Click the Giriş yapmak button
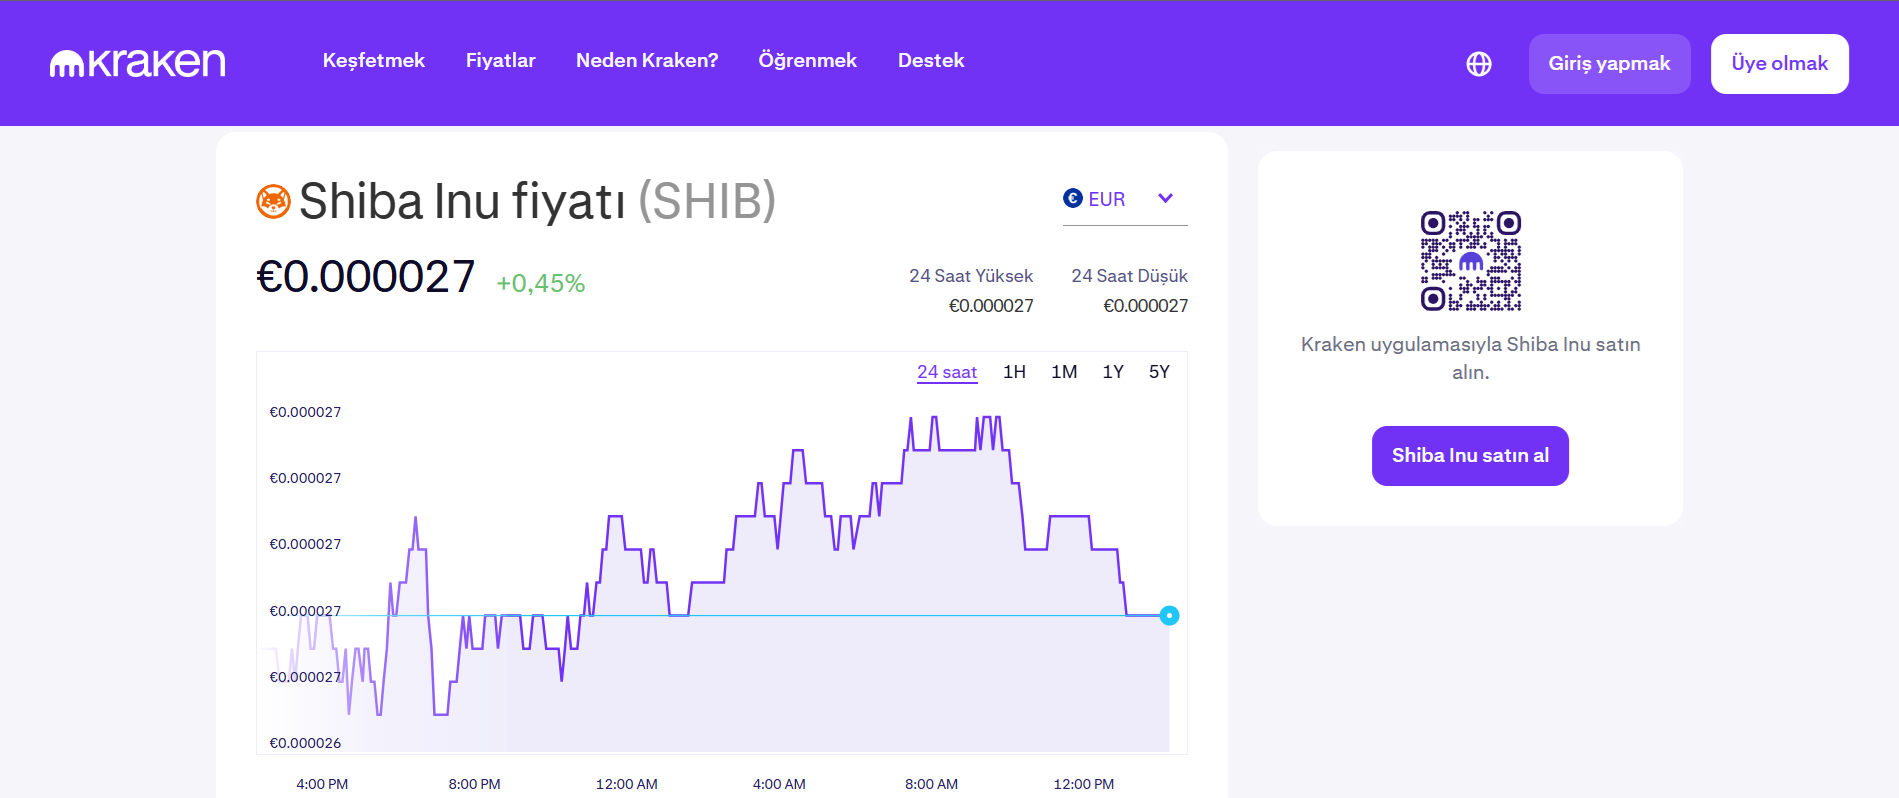 pyautogui.click(x=1610, y=64)
